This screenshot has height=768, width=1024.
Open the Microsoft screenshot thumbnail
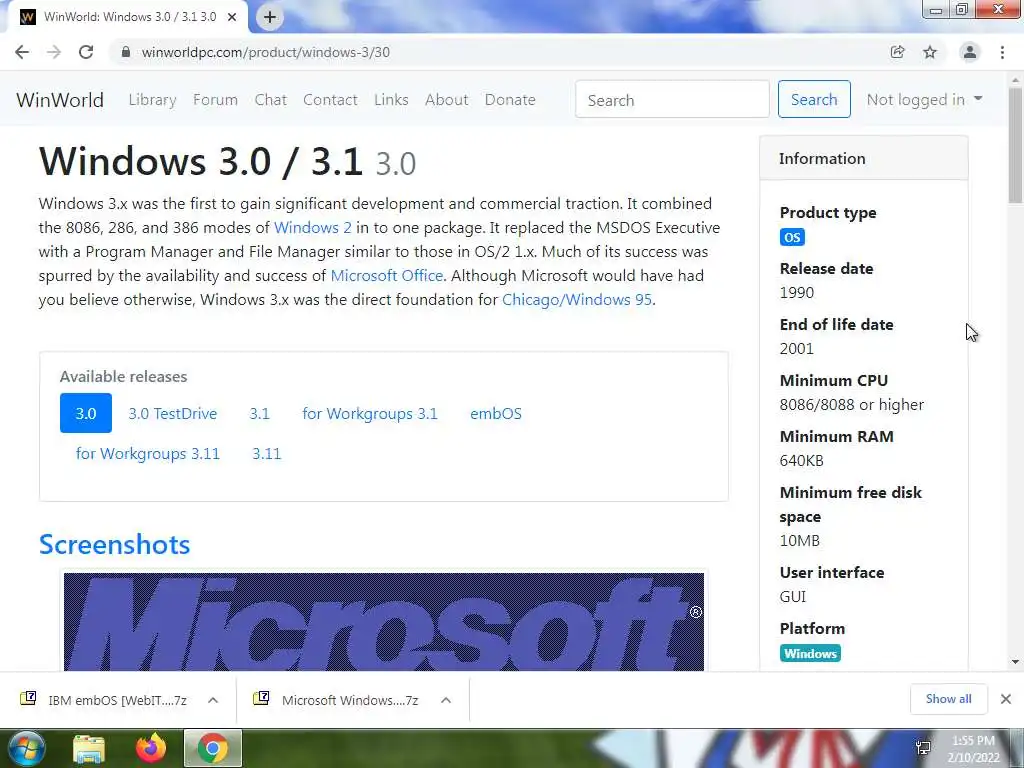384,621
